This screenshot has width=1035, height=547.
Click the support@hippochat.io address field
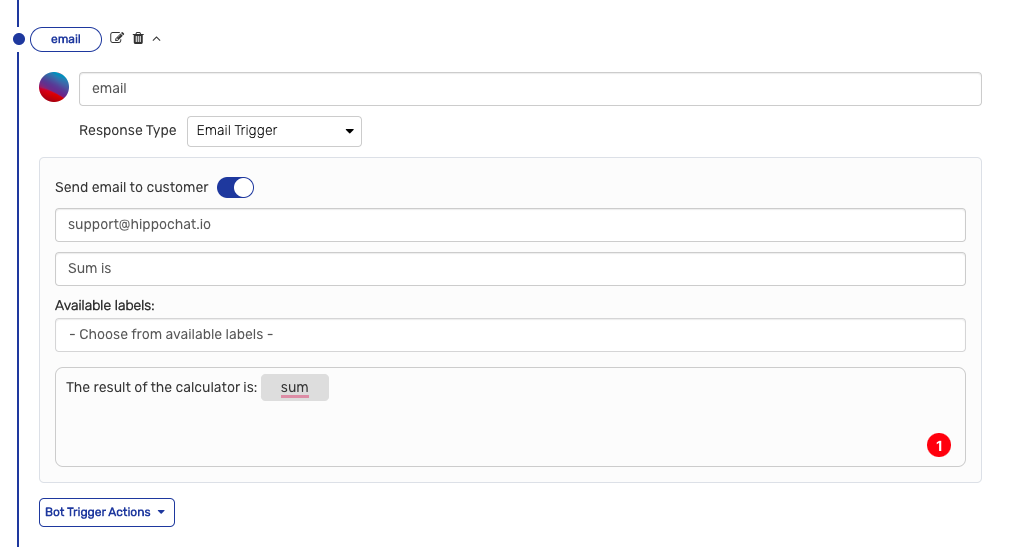(510, 225)
